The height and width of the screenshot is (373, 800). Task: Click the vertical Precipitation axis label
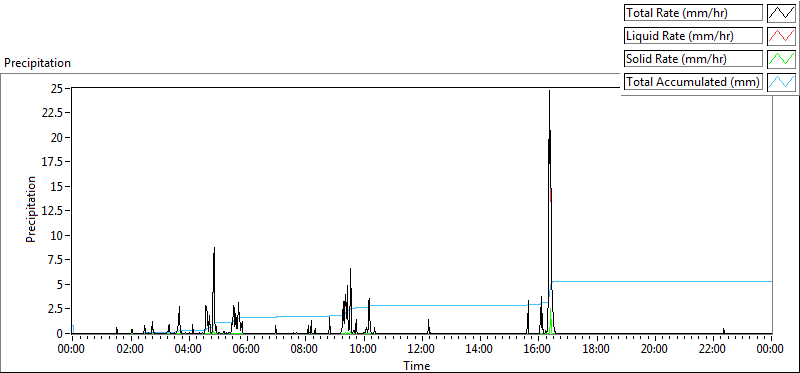point(31,210)
